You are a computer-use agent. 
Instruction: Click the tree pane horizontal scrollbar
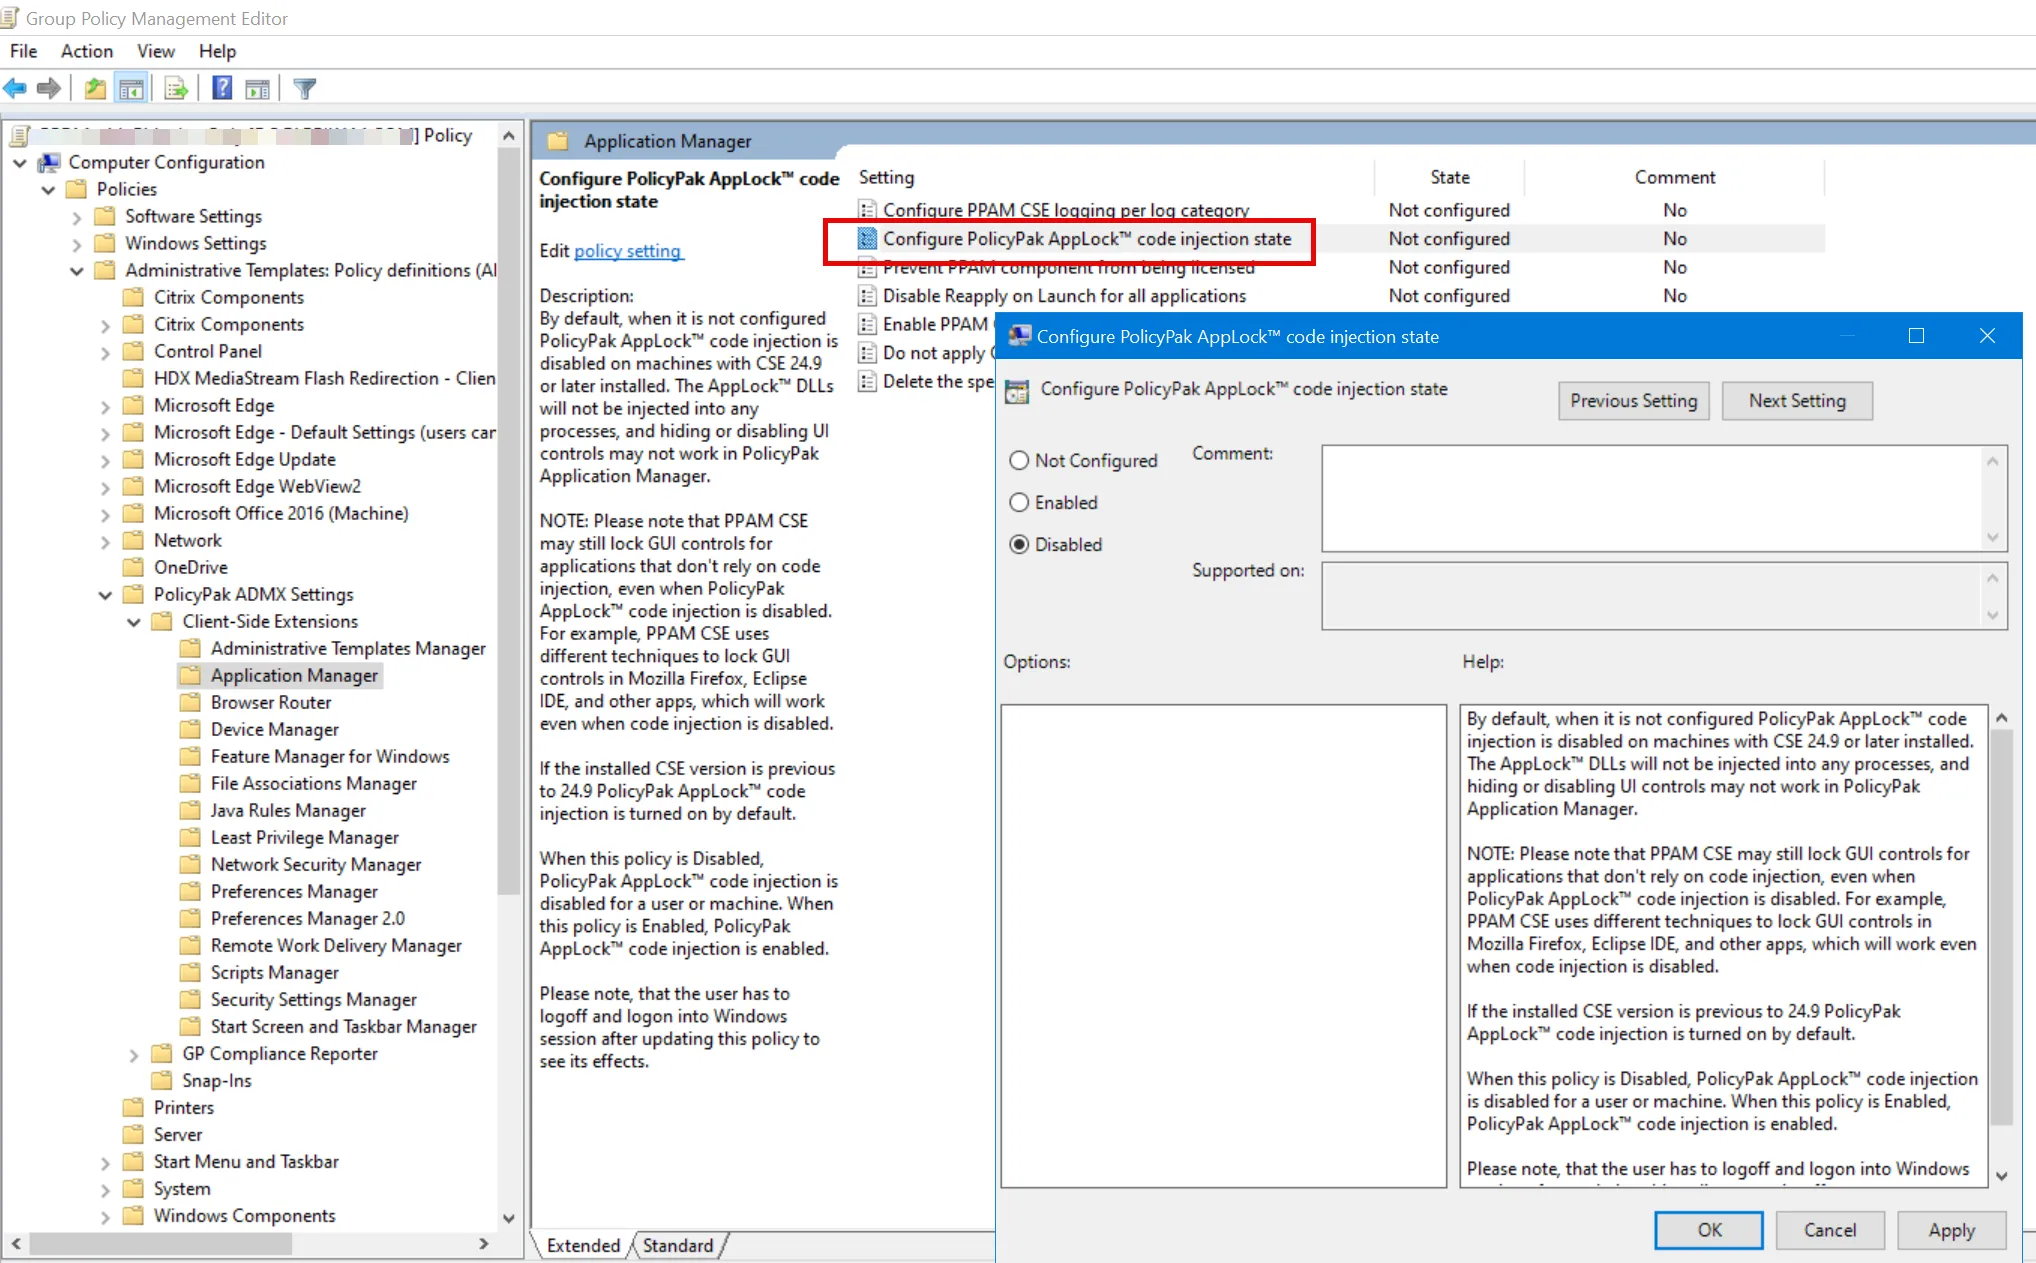tap(160, 1244)
